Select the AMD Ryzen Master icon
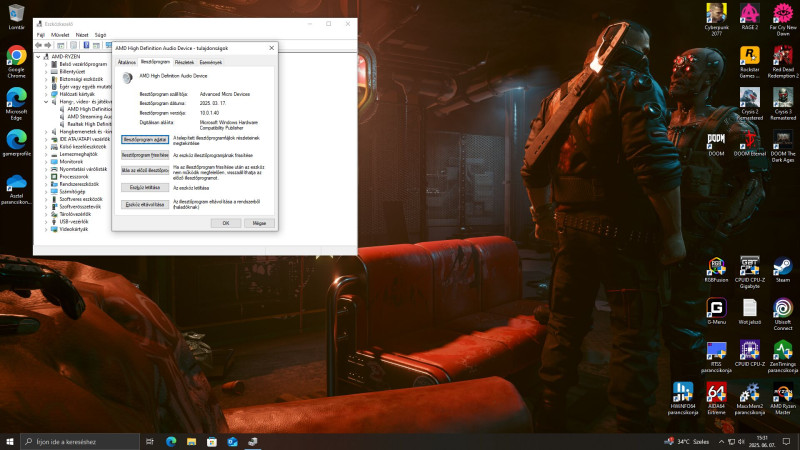 point(783,398)
